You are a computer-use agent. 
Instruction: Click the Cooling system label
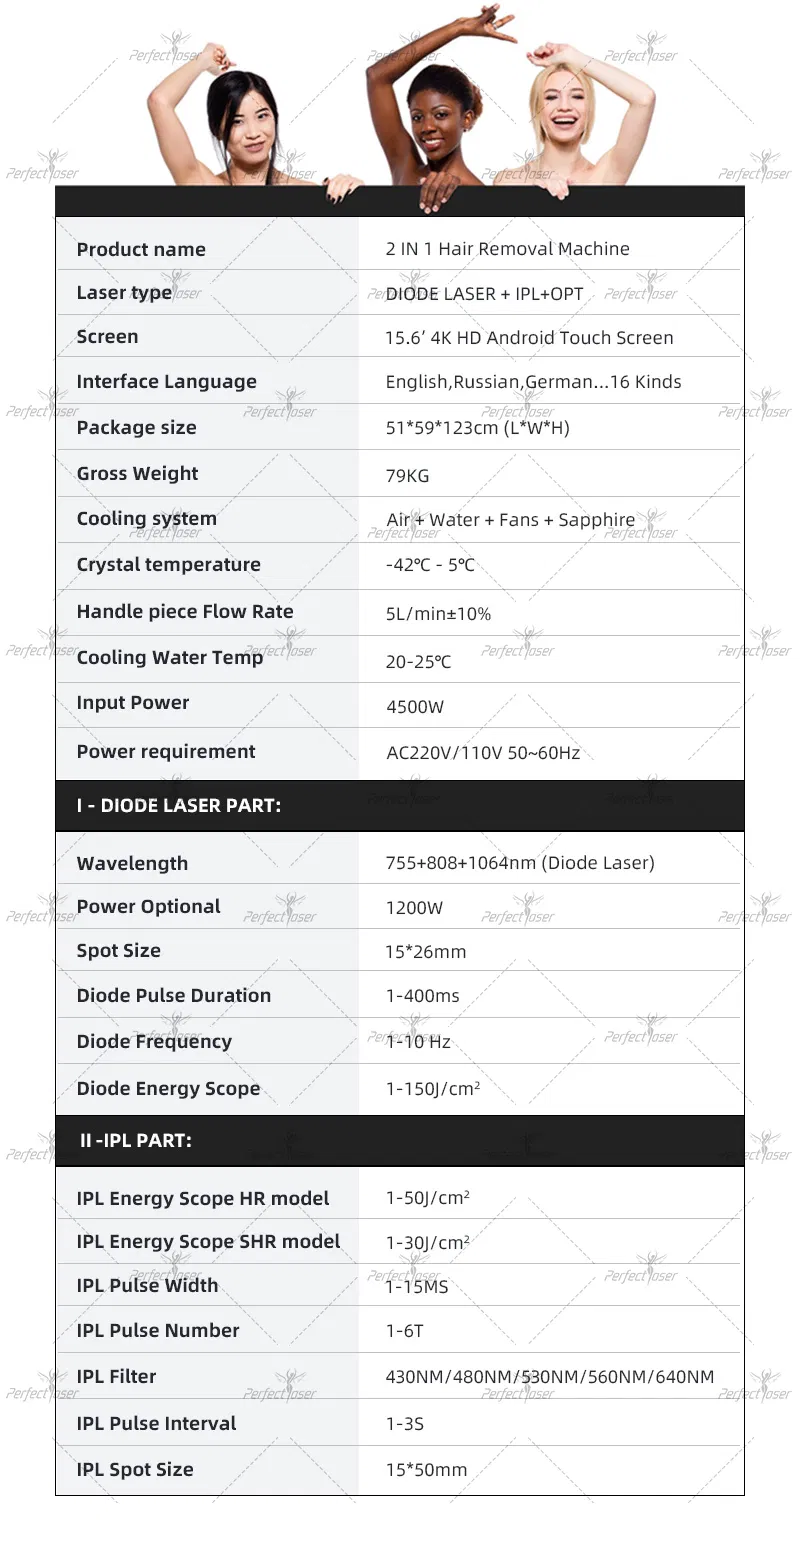pos(147,519)
